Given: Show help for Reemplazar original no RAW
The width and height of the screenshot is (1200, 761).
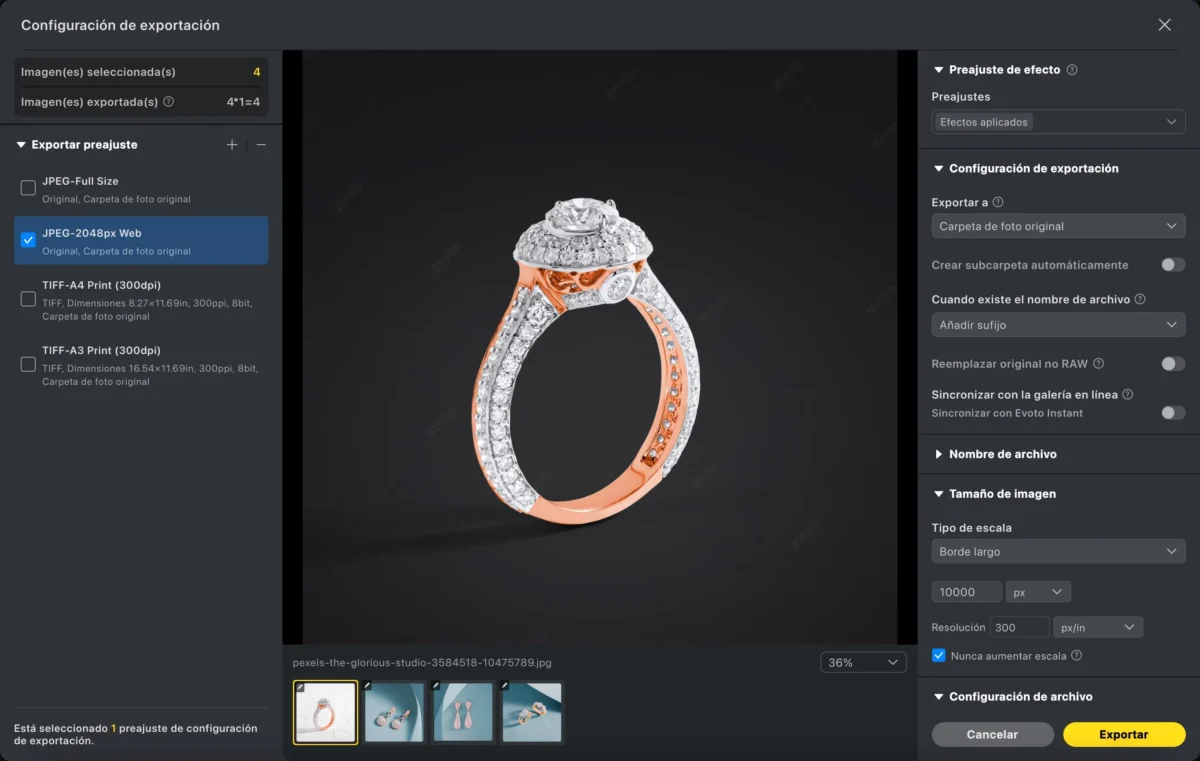Looking at the screenshot, I should [x=1098, y=364].
